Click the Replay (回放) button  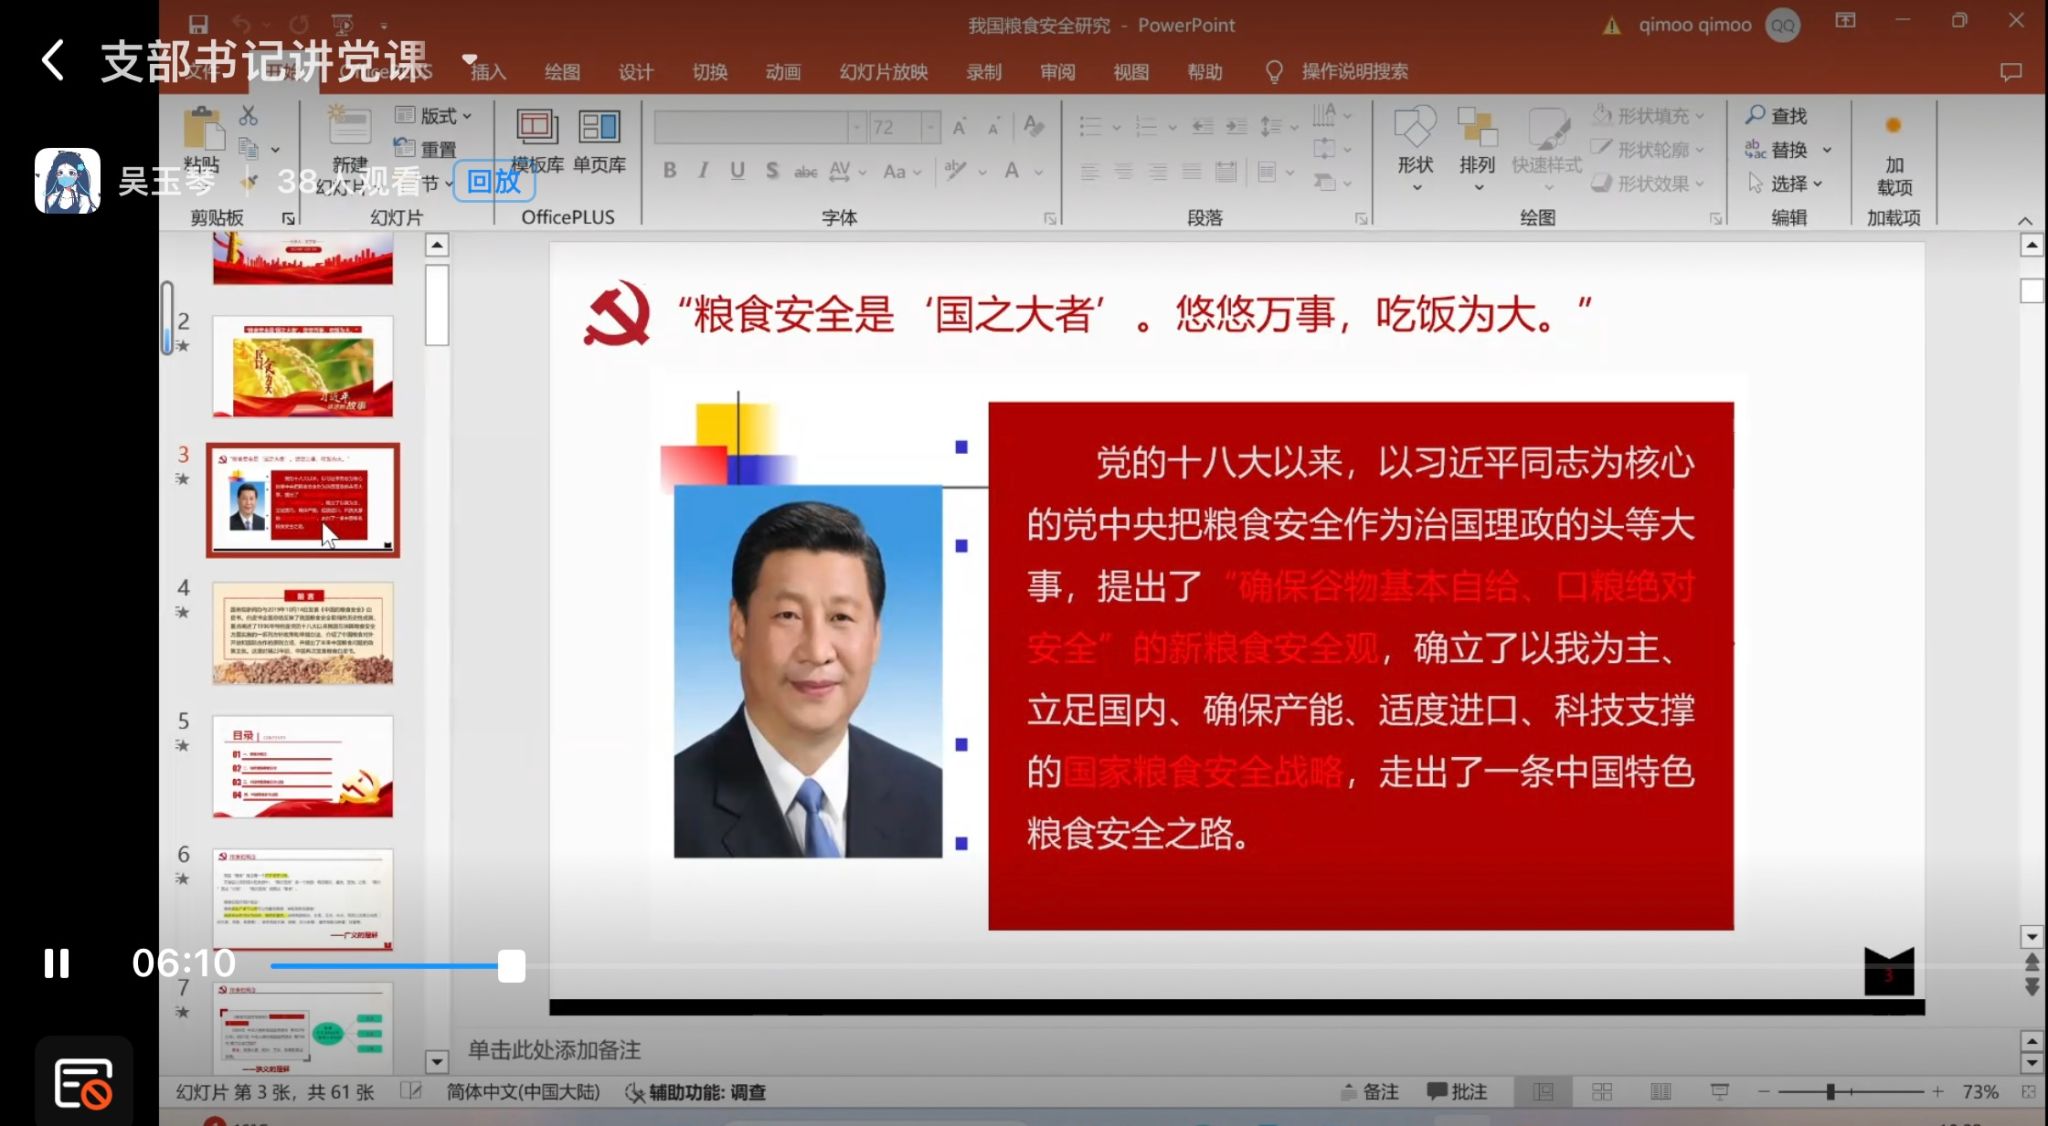coord(494,182)
